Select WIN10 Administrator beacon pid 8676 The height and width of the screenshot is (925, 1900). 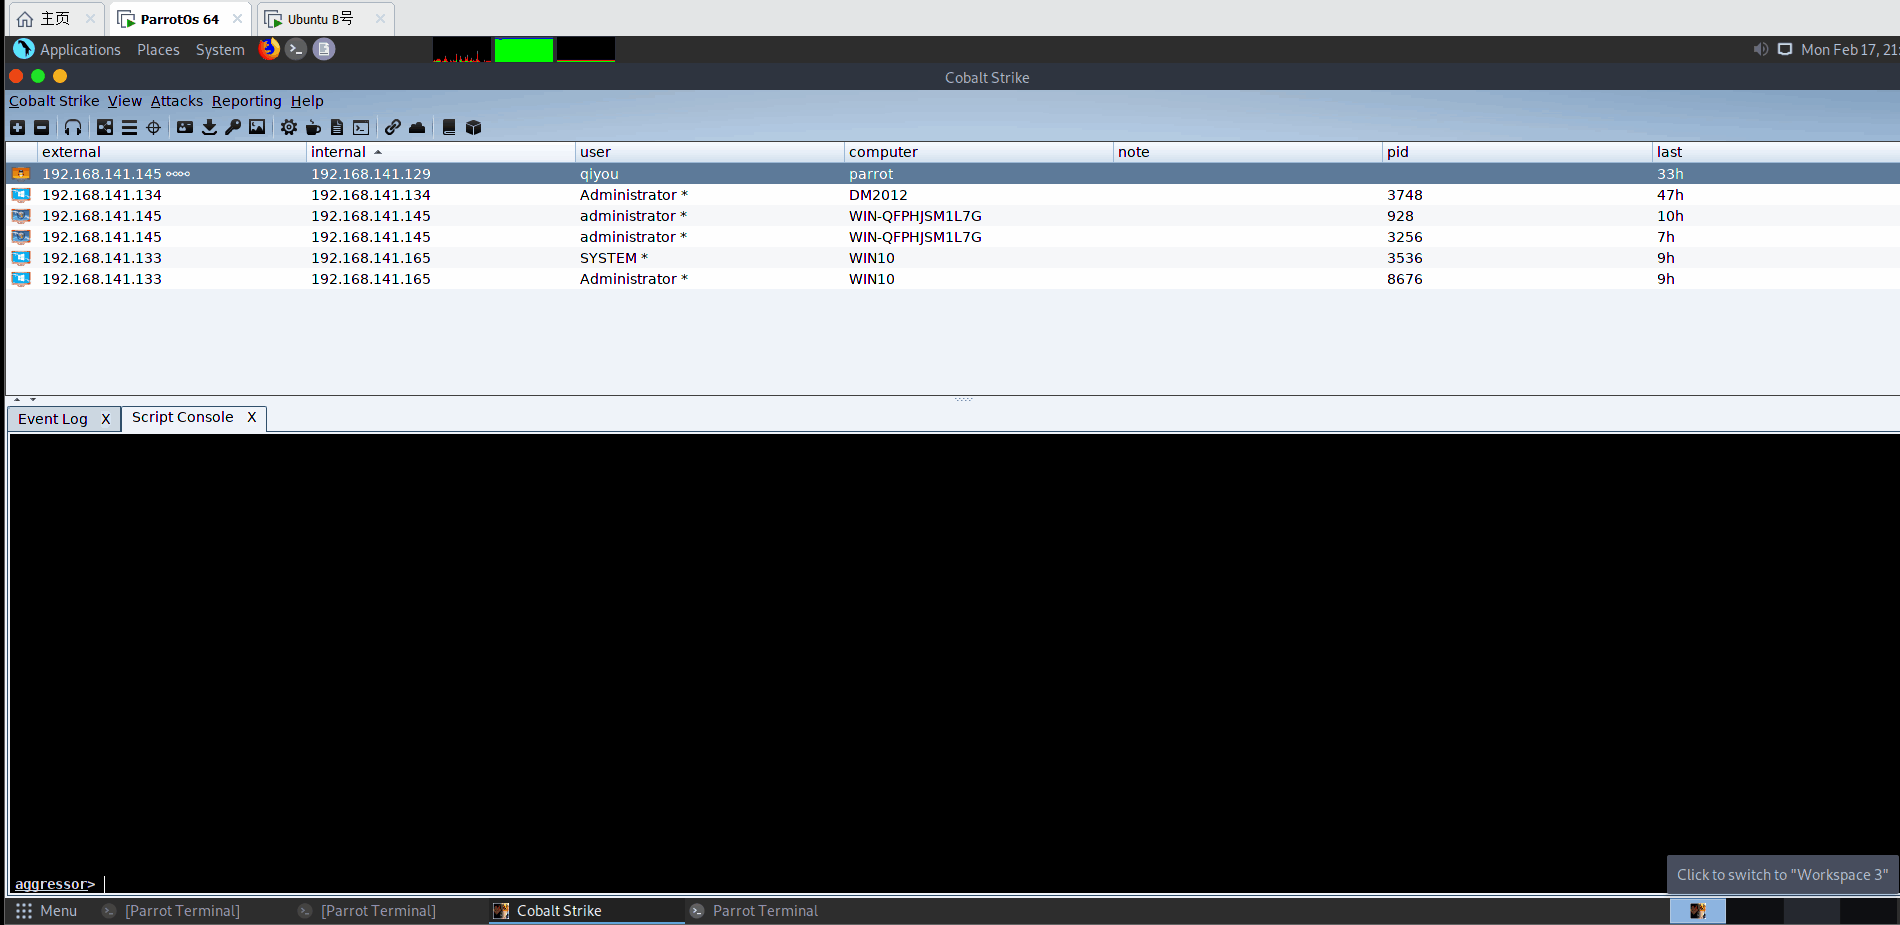[x=953, y=279]
